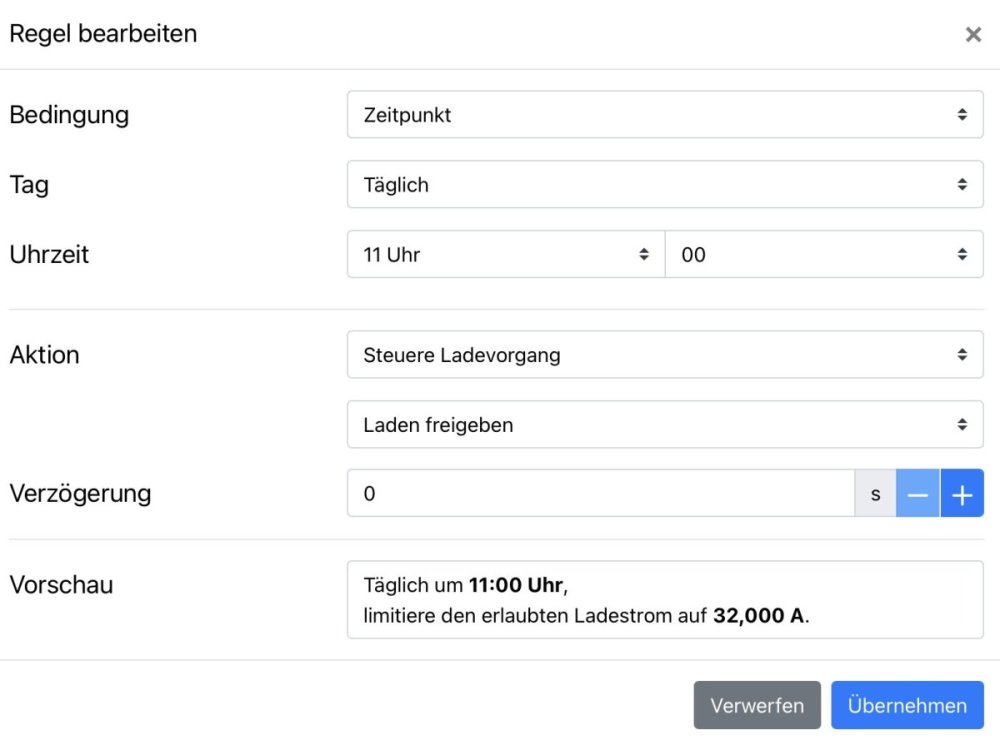Expand the Aktion dropdown Steuere Ladevorgang
Viewport: 1000px width, 740px height.
[x=665, y=355]
